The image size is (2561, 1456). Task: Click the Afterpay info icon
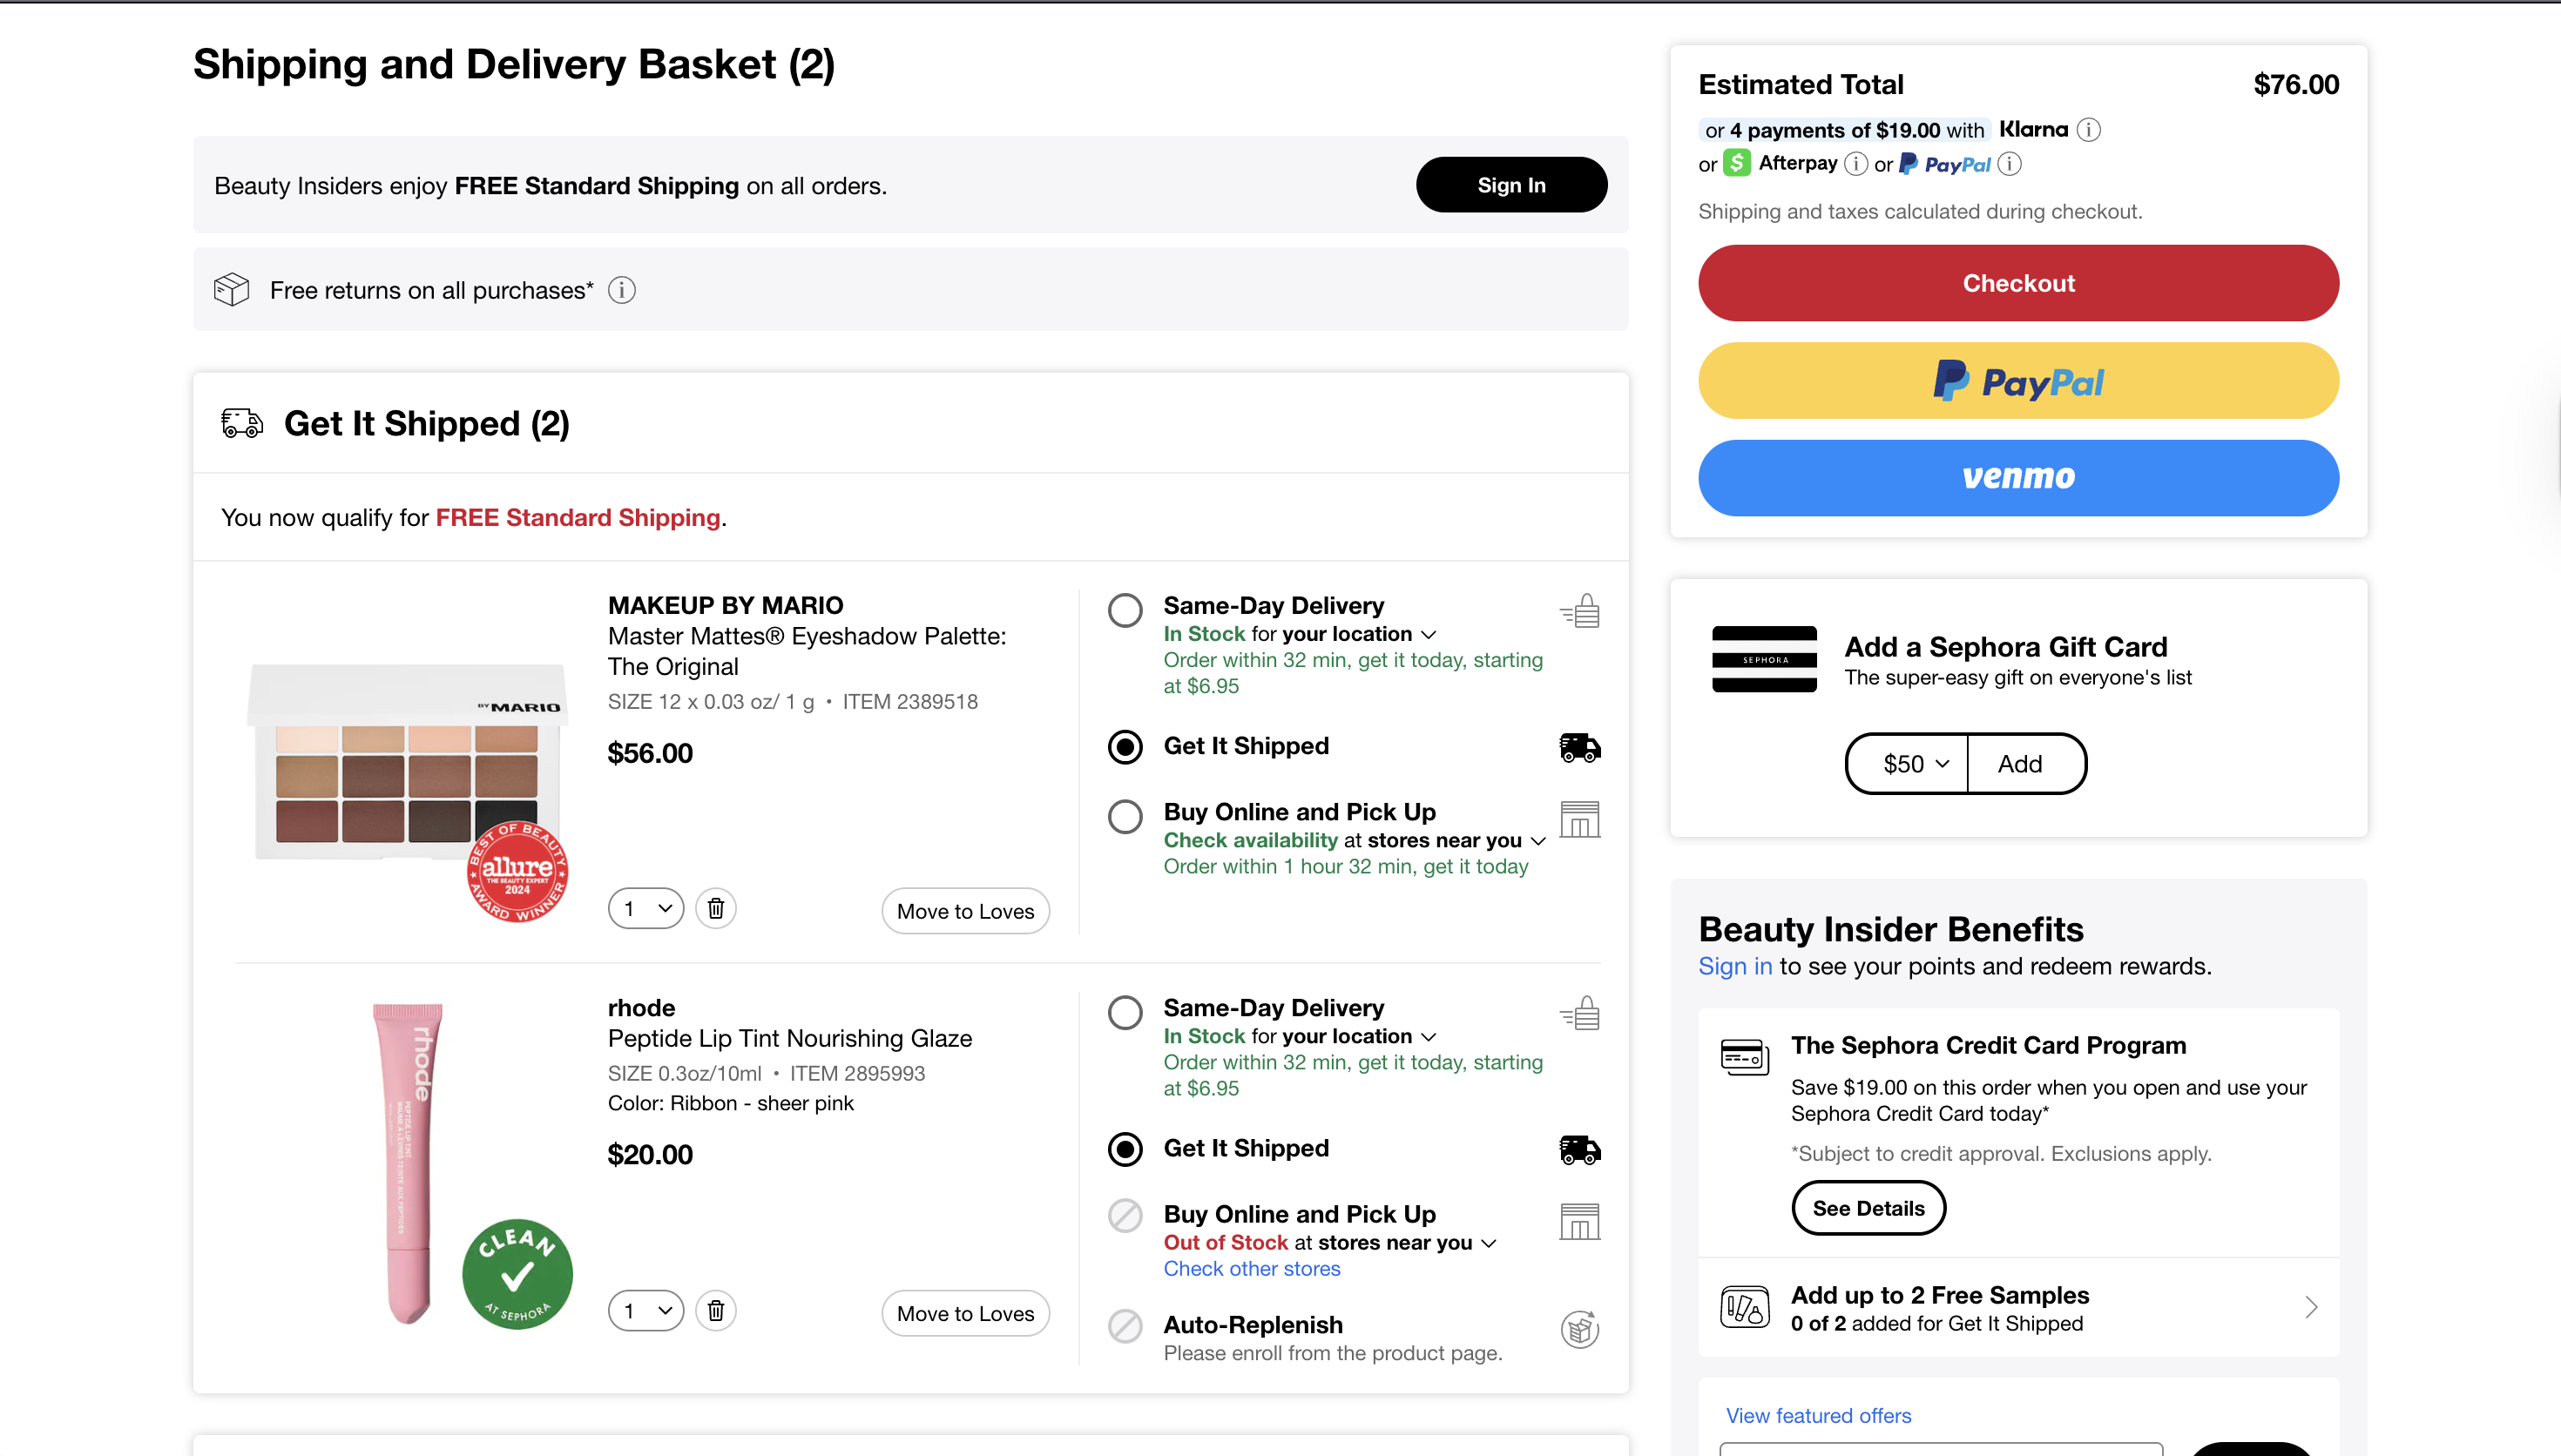[x=1855, y=164]
